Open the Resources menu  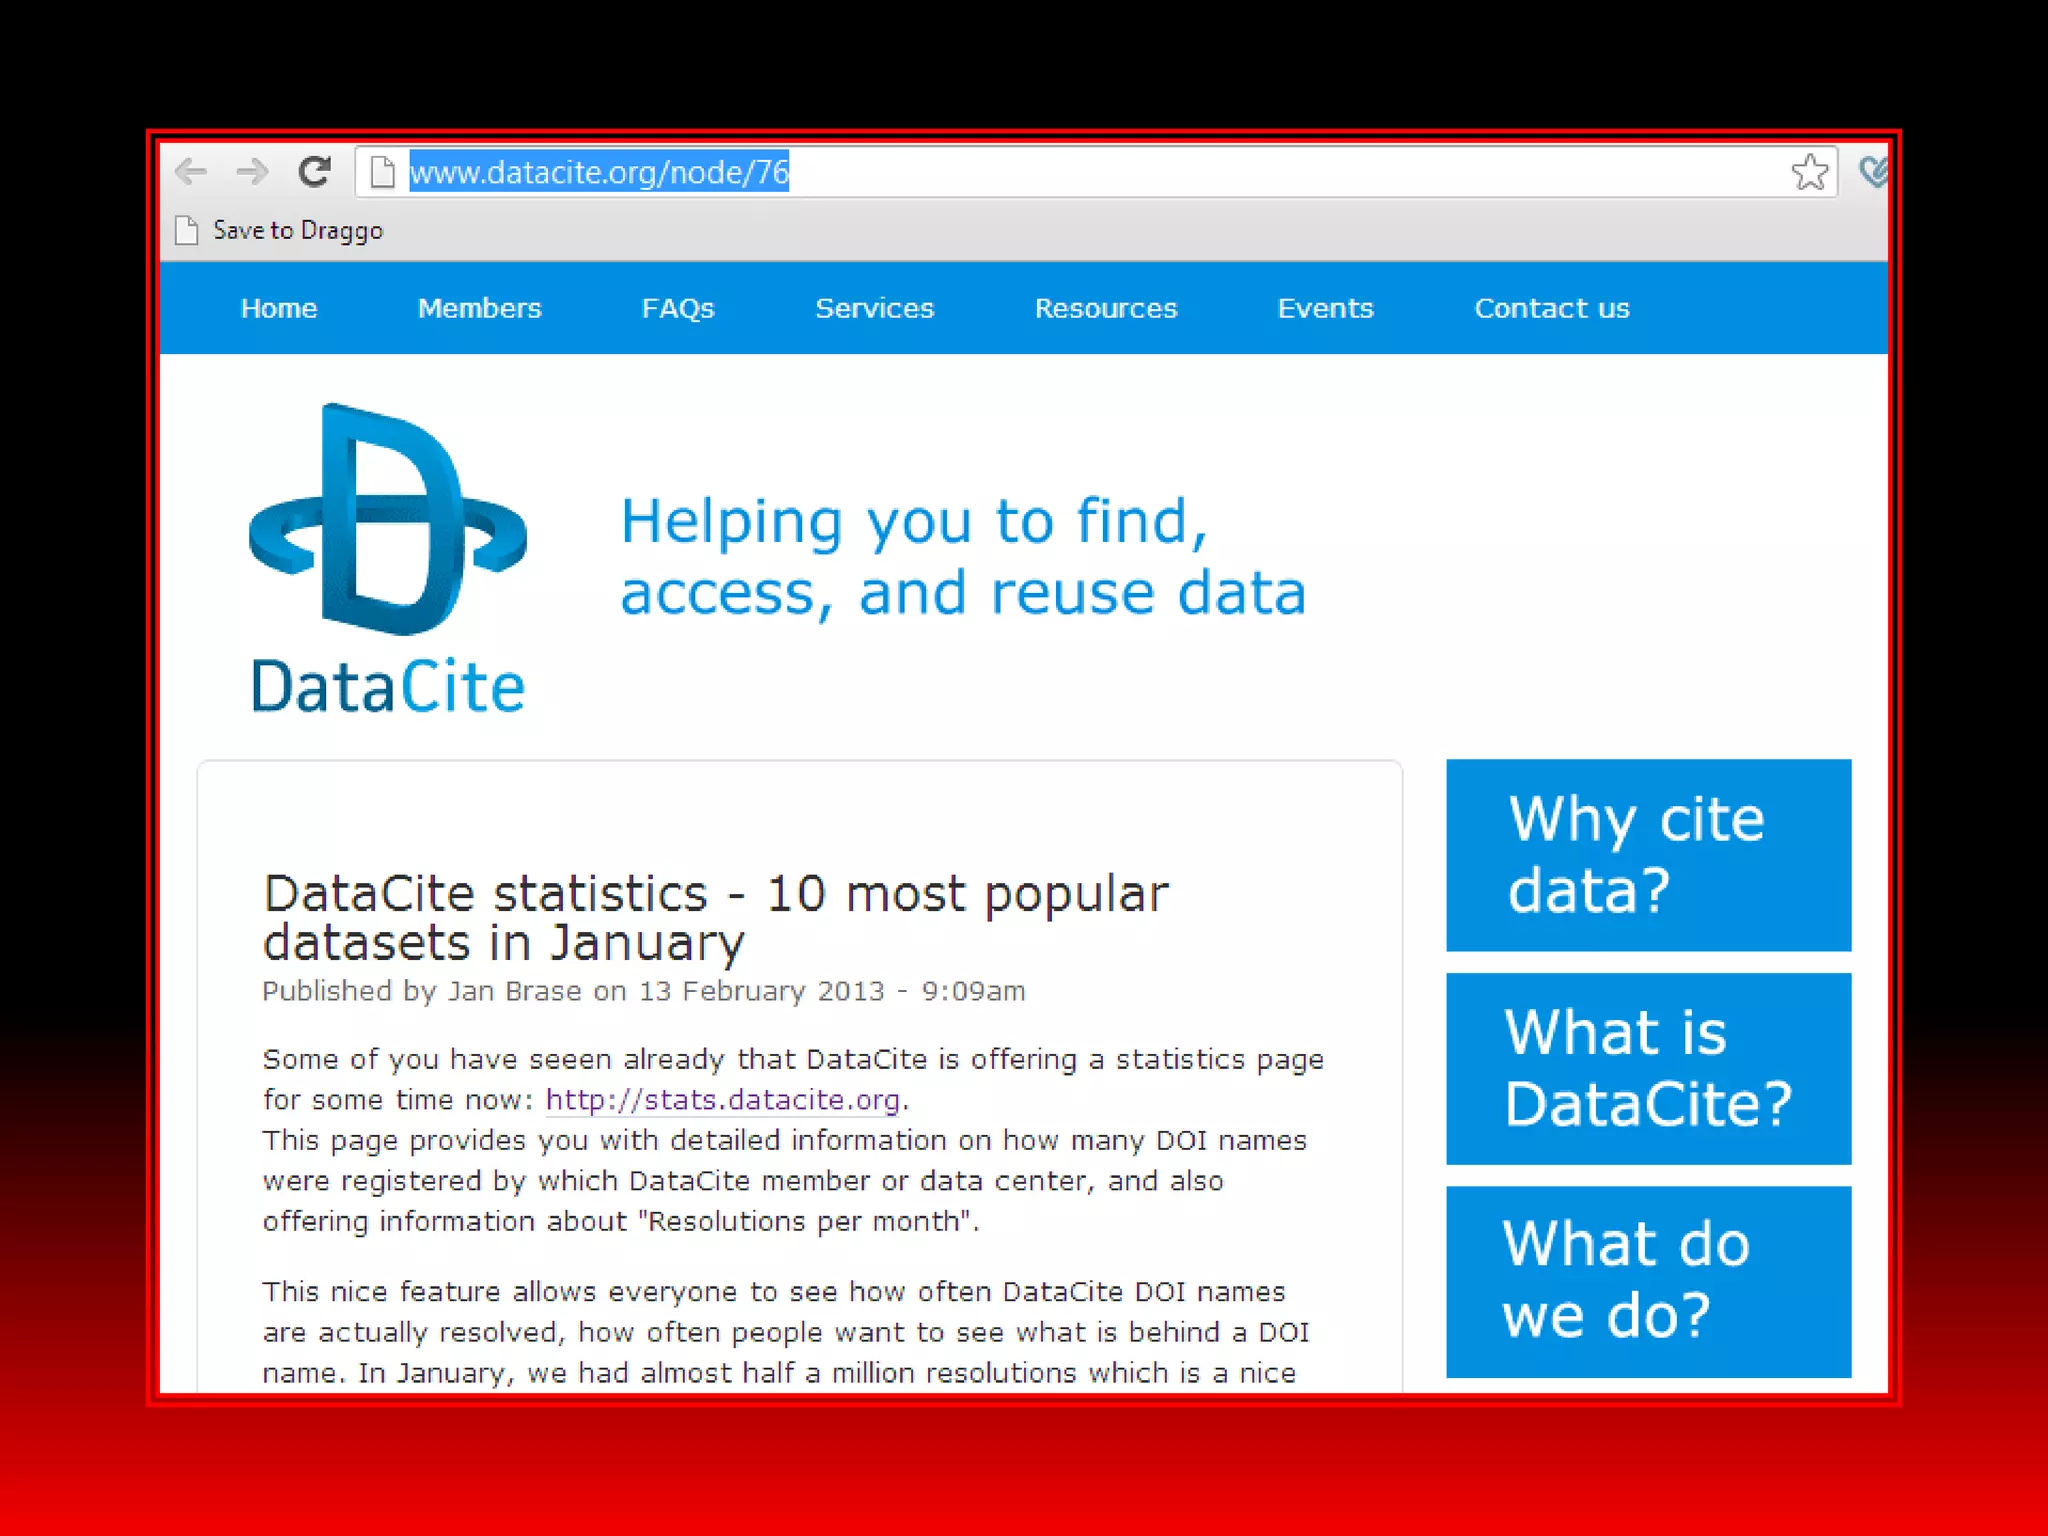click(1106, 308)
